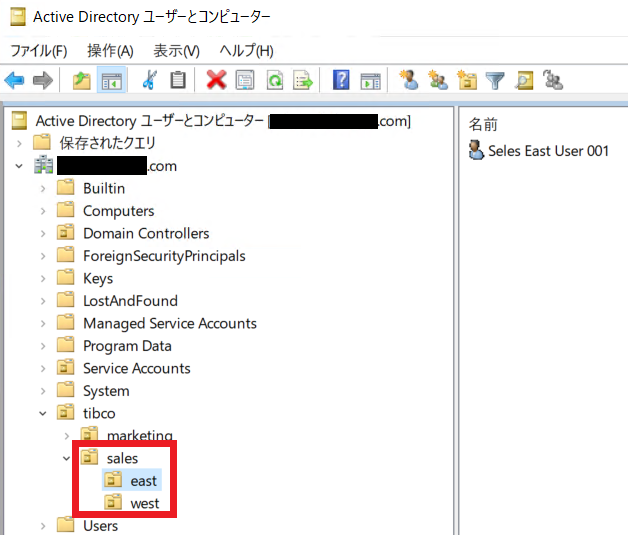Expand the LostAndFound container
Image resolution: width=628 pixels, height=535 pixels.
pyautogui.click(x=43, y=301)
